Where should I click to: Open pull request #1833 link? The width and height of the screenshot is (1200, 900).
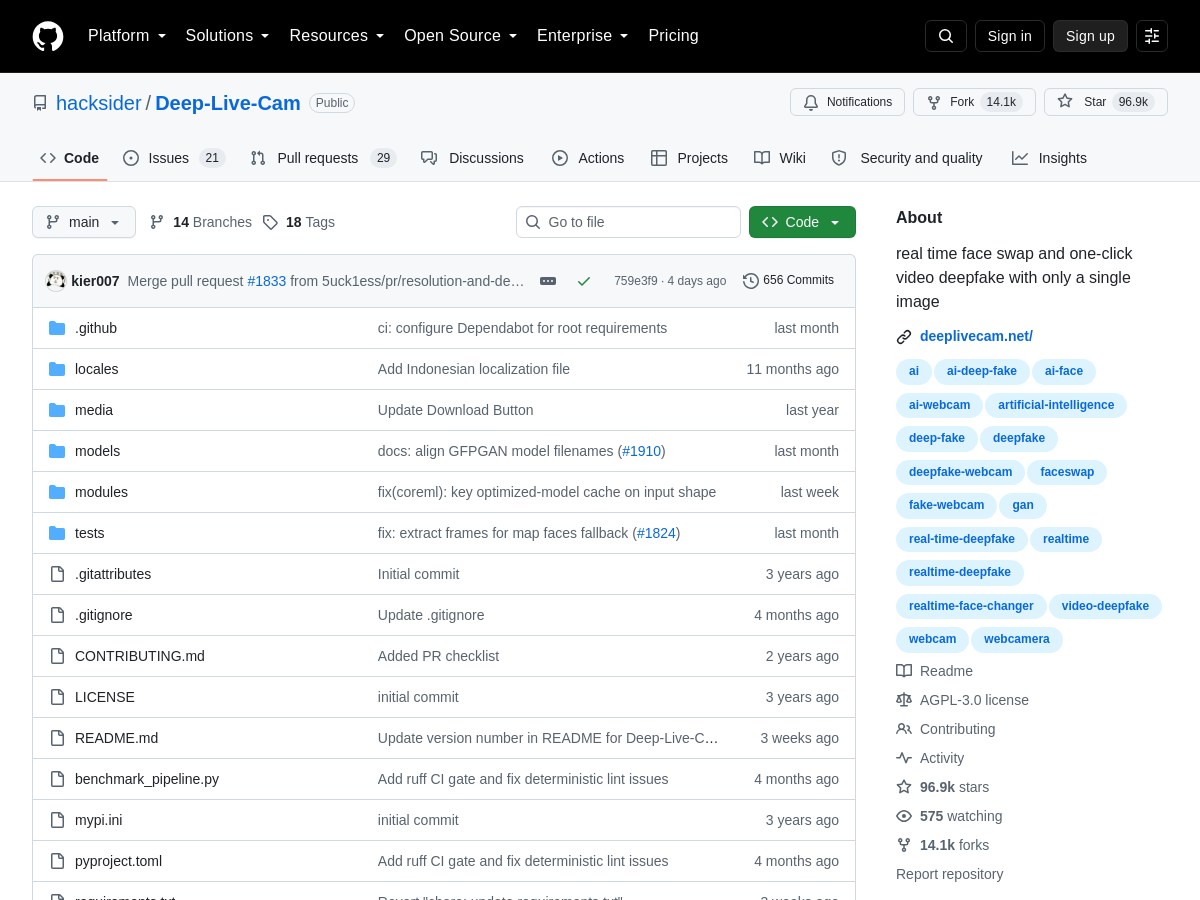pyautogui.click(x=267, y=281)
